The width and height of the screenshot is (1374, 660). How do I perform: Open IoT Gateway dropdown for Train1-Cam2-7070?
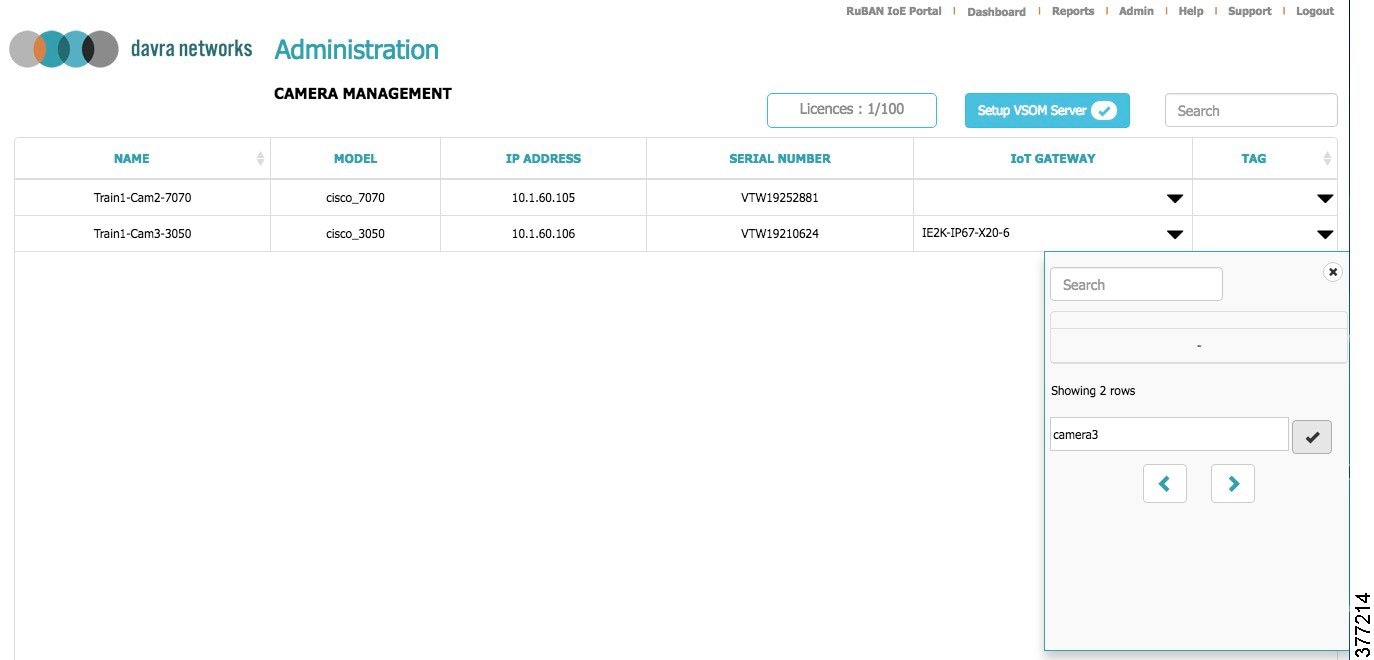point(1175,198)
